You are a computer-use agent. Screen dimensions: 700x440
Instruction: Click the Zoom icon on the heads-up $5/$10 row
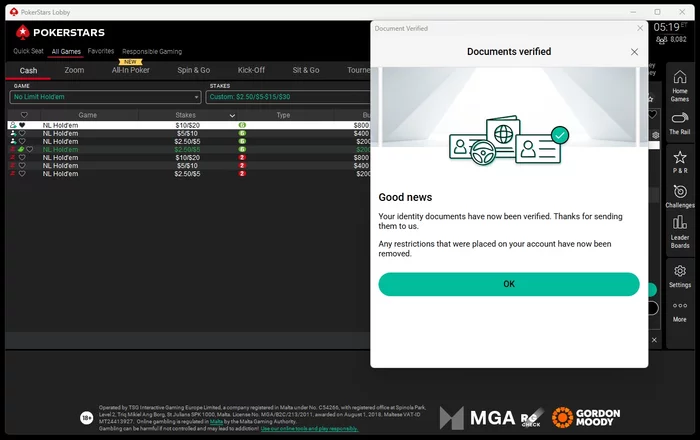coord(13,166)
